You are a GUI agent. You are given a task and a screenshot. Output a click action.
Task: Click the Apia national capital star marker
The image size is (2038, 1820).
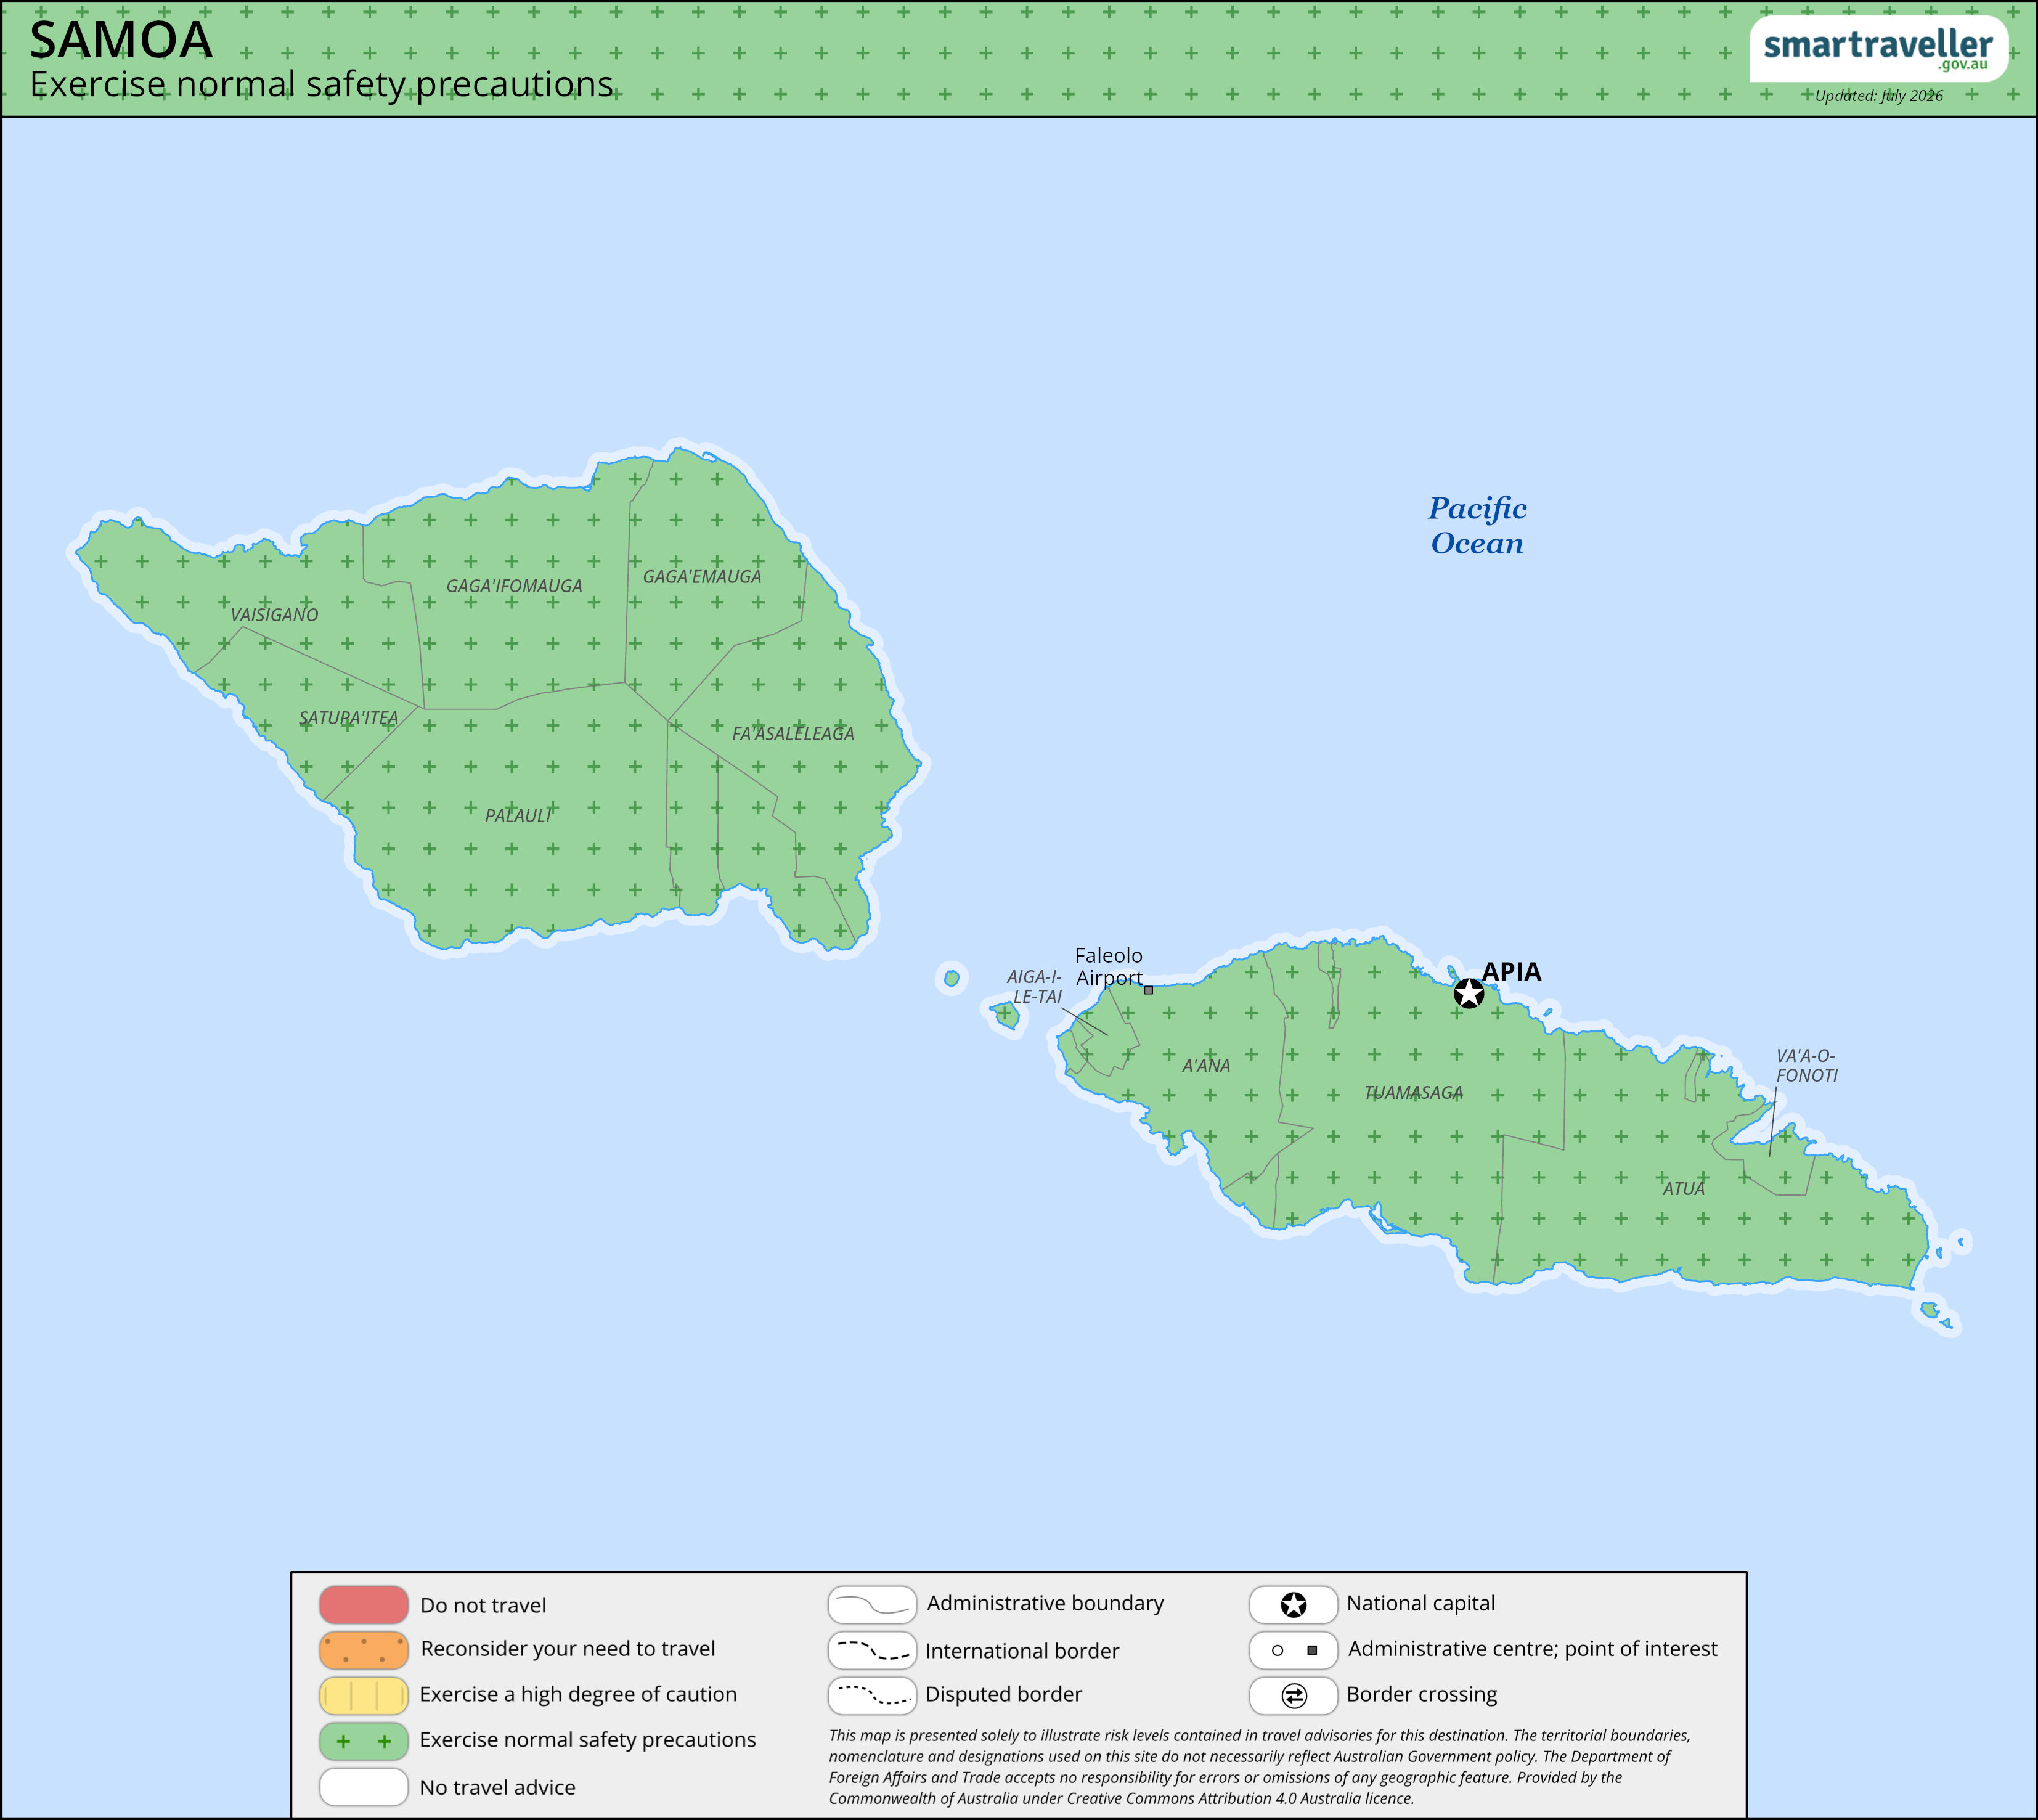1468,994
